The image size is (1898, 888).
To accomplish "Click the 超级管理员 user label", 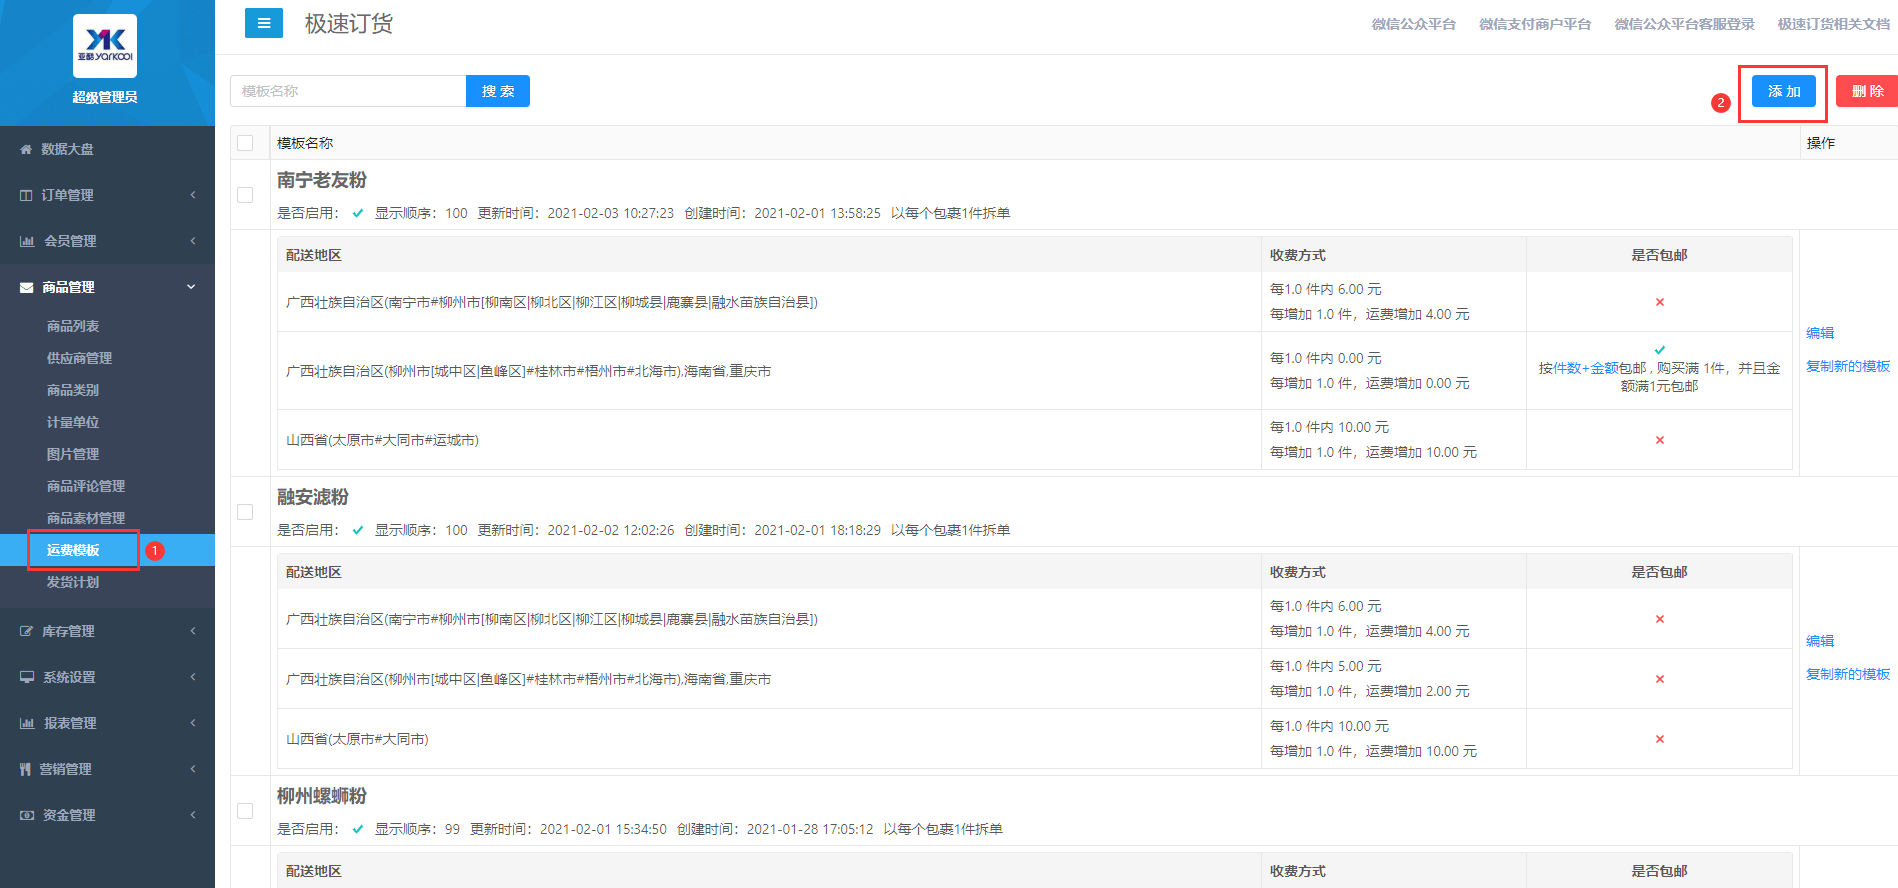I will point(105,97).
